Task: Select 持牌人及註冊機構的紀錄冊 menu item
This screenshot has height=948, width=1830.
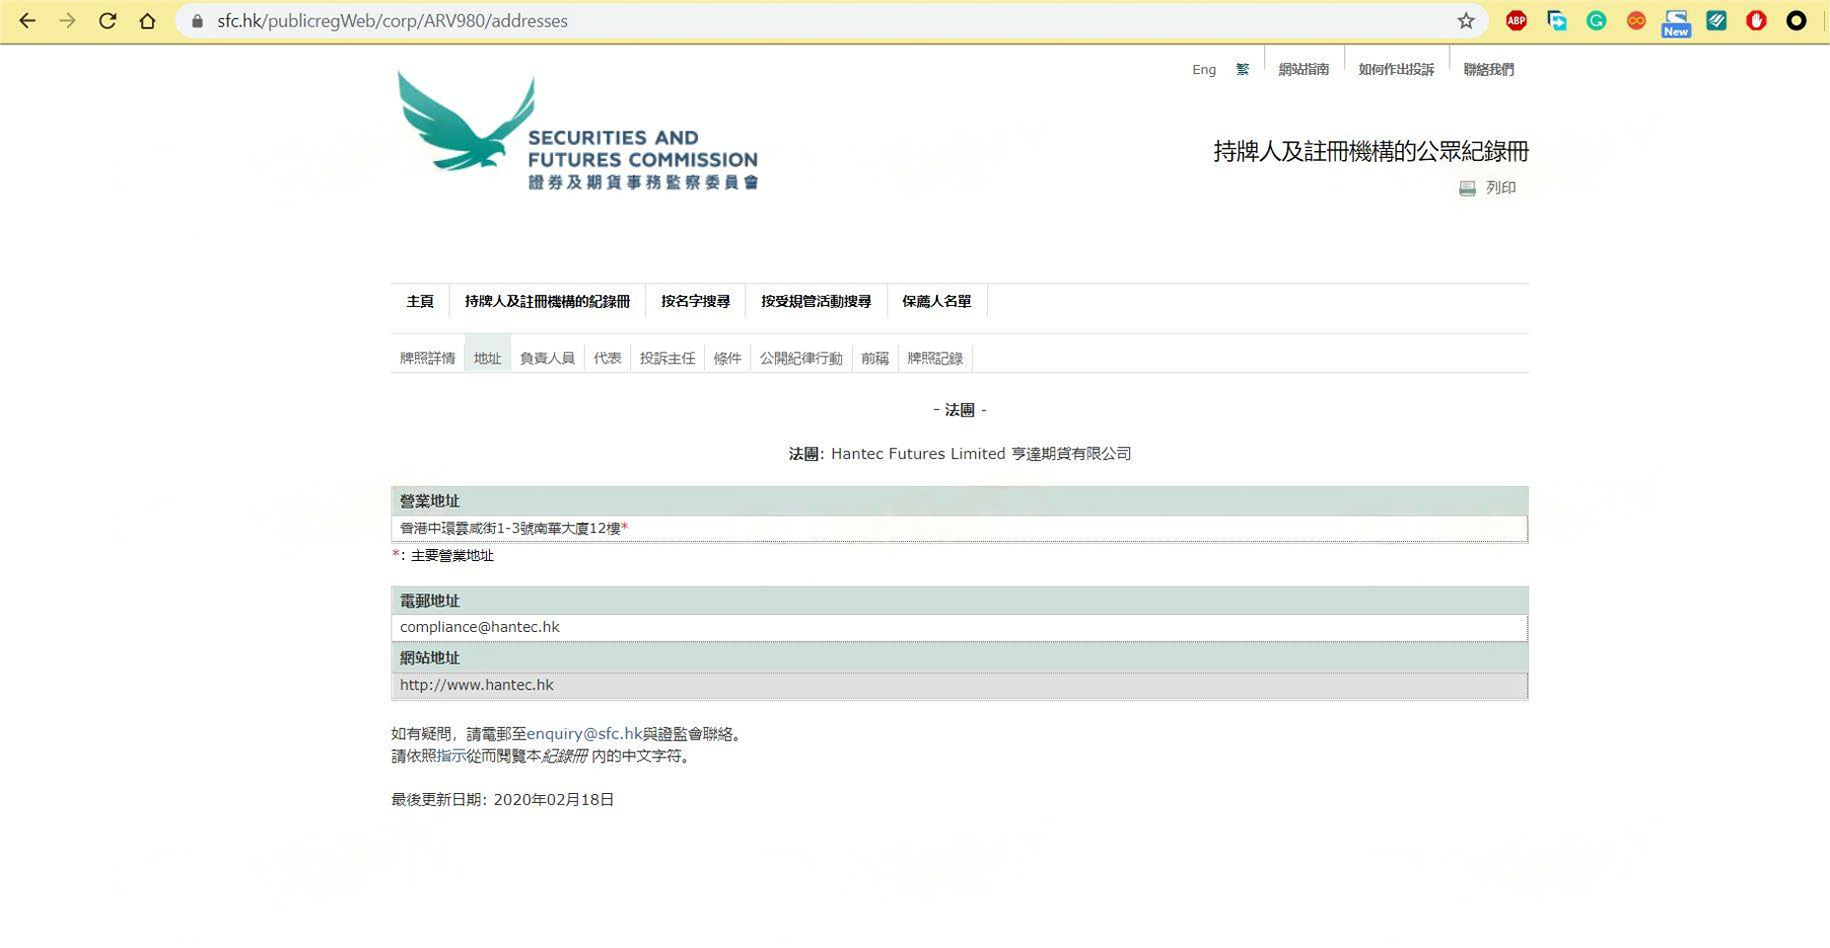Action: click(x=547, y=301)
